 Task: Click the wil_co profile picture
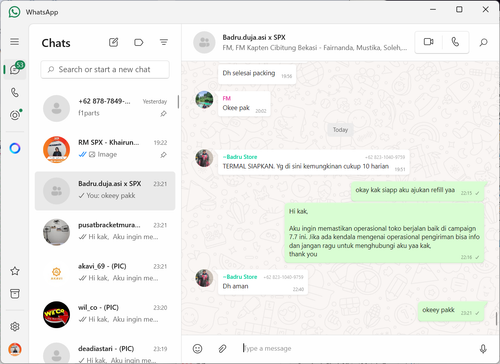[x=56, y=314]
